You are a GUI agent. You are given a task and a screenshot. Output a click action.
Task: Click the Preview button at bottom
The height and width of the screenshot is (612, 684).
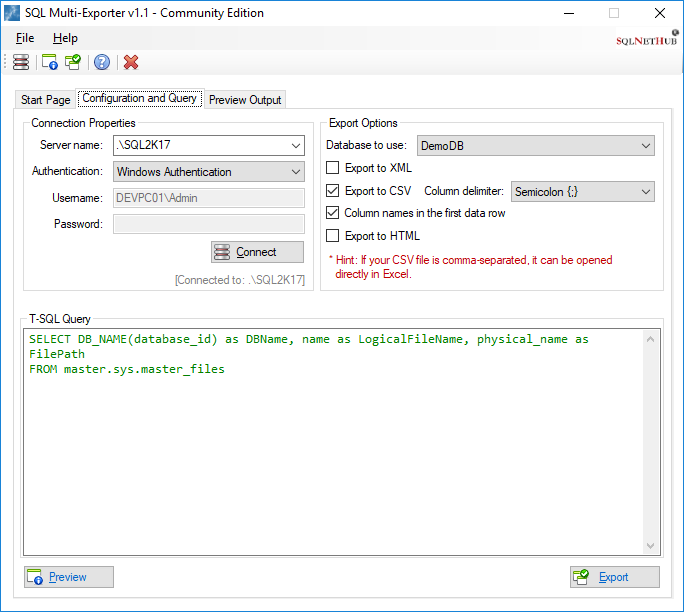point(69,577)
